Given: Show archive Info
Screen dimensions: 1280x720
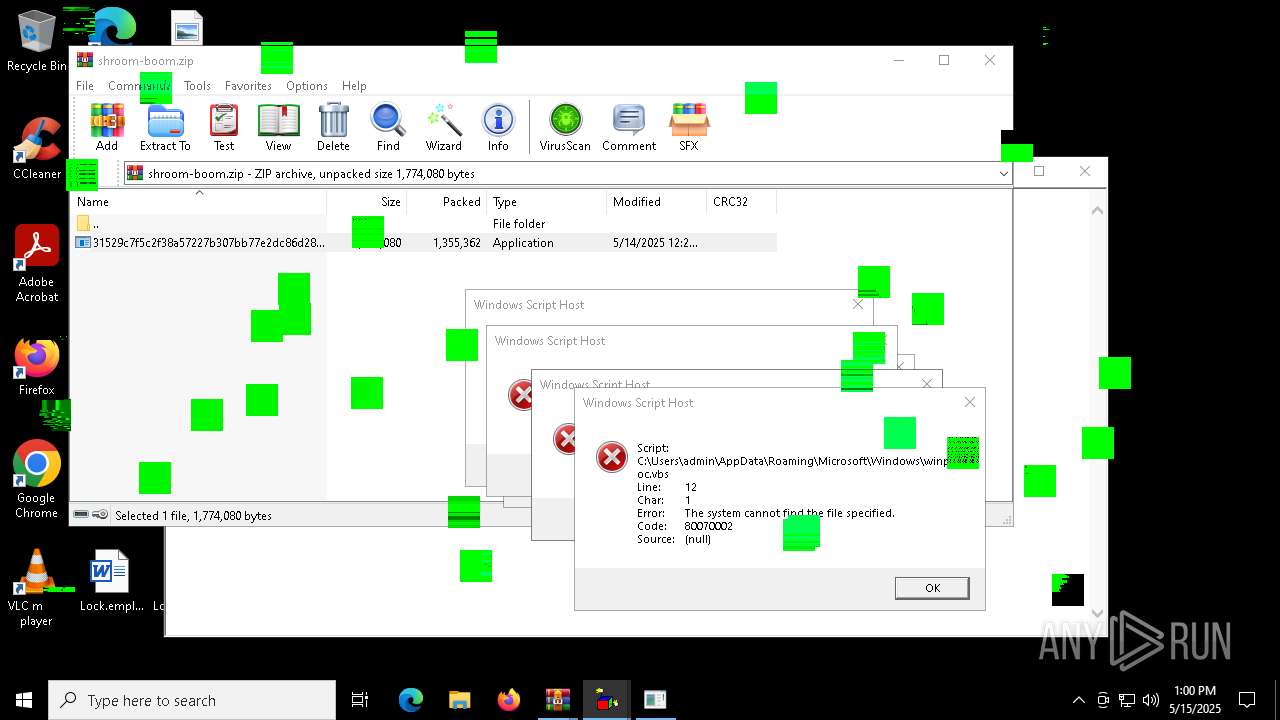Looking at the screenshot, I should [498, 127].
